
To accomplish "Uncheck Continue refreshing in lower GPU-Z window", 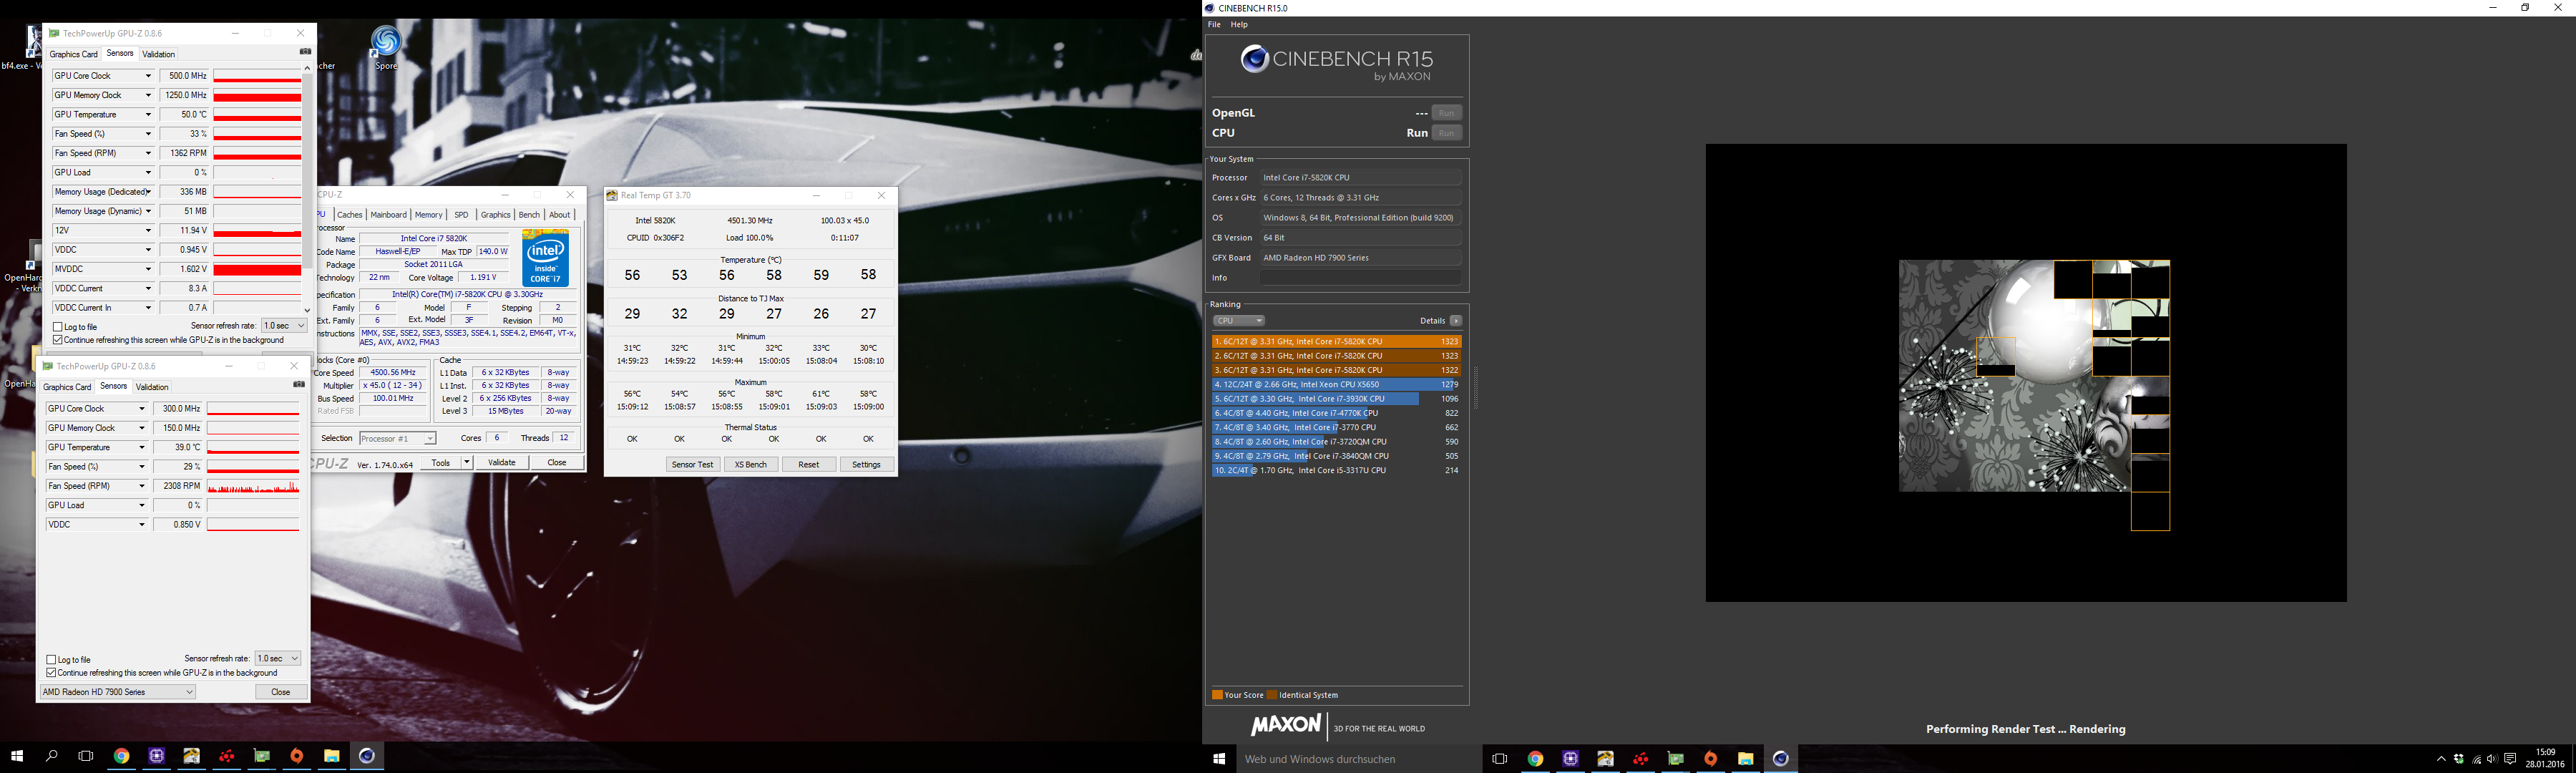I will [52, 673].
